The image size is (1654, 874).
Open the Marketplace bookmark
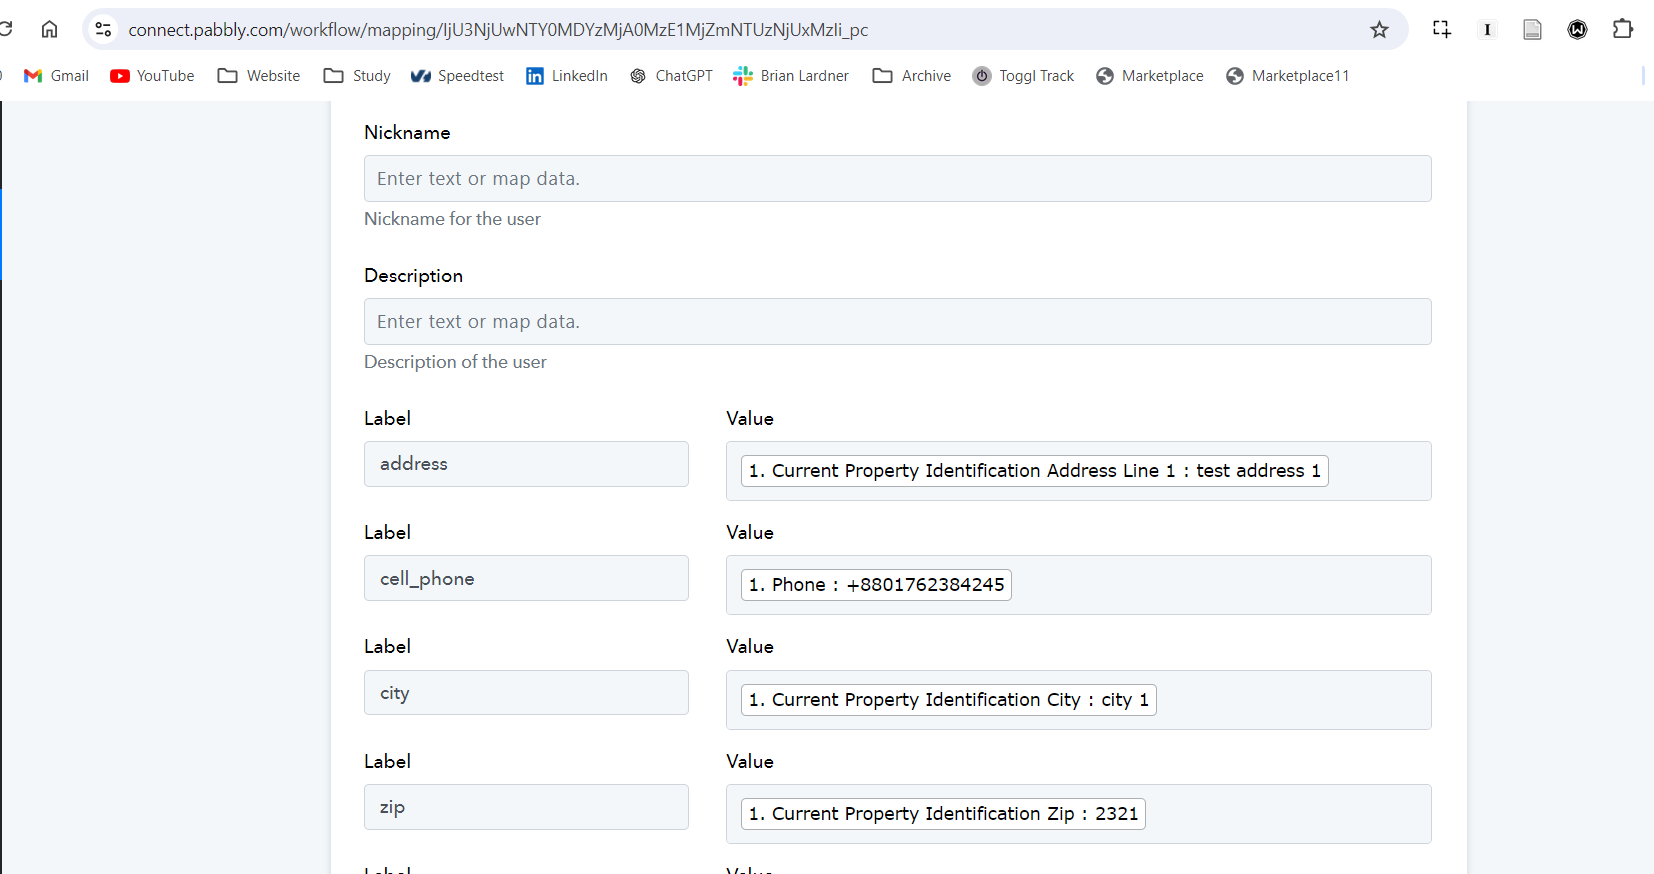(1150, 76)
